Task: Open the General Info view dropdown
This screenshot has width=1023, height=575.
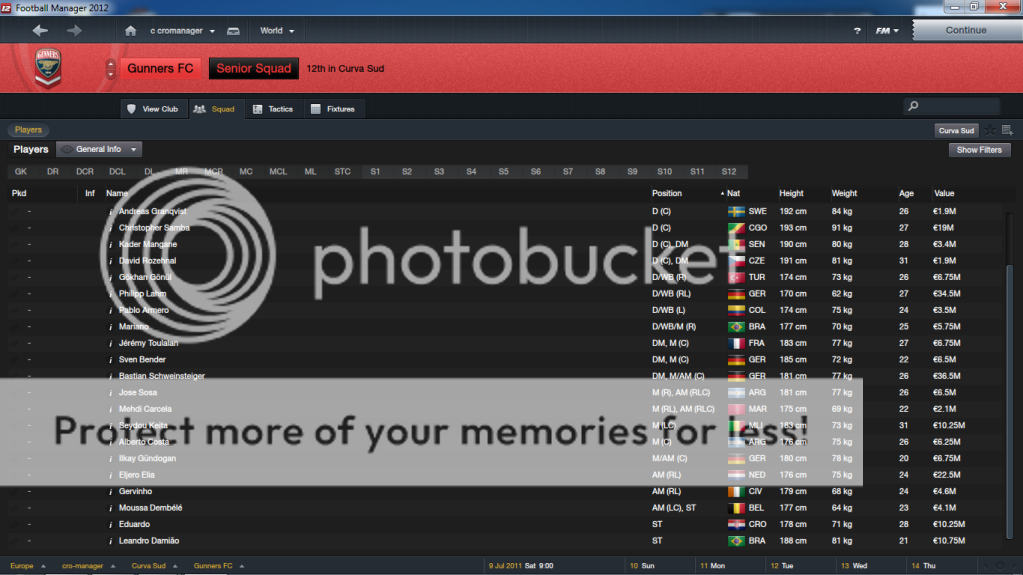Action: 99,149
